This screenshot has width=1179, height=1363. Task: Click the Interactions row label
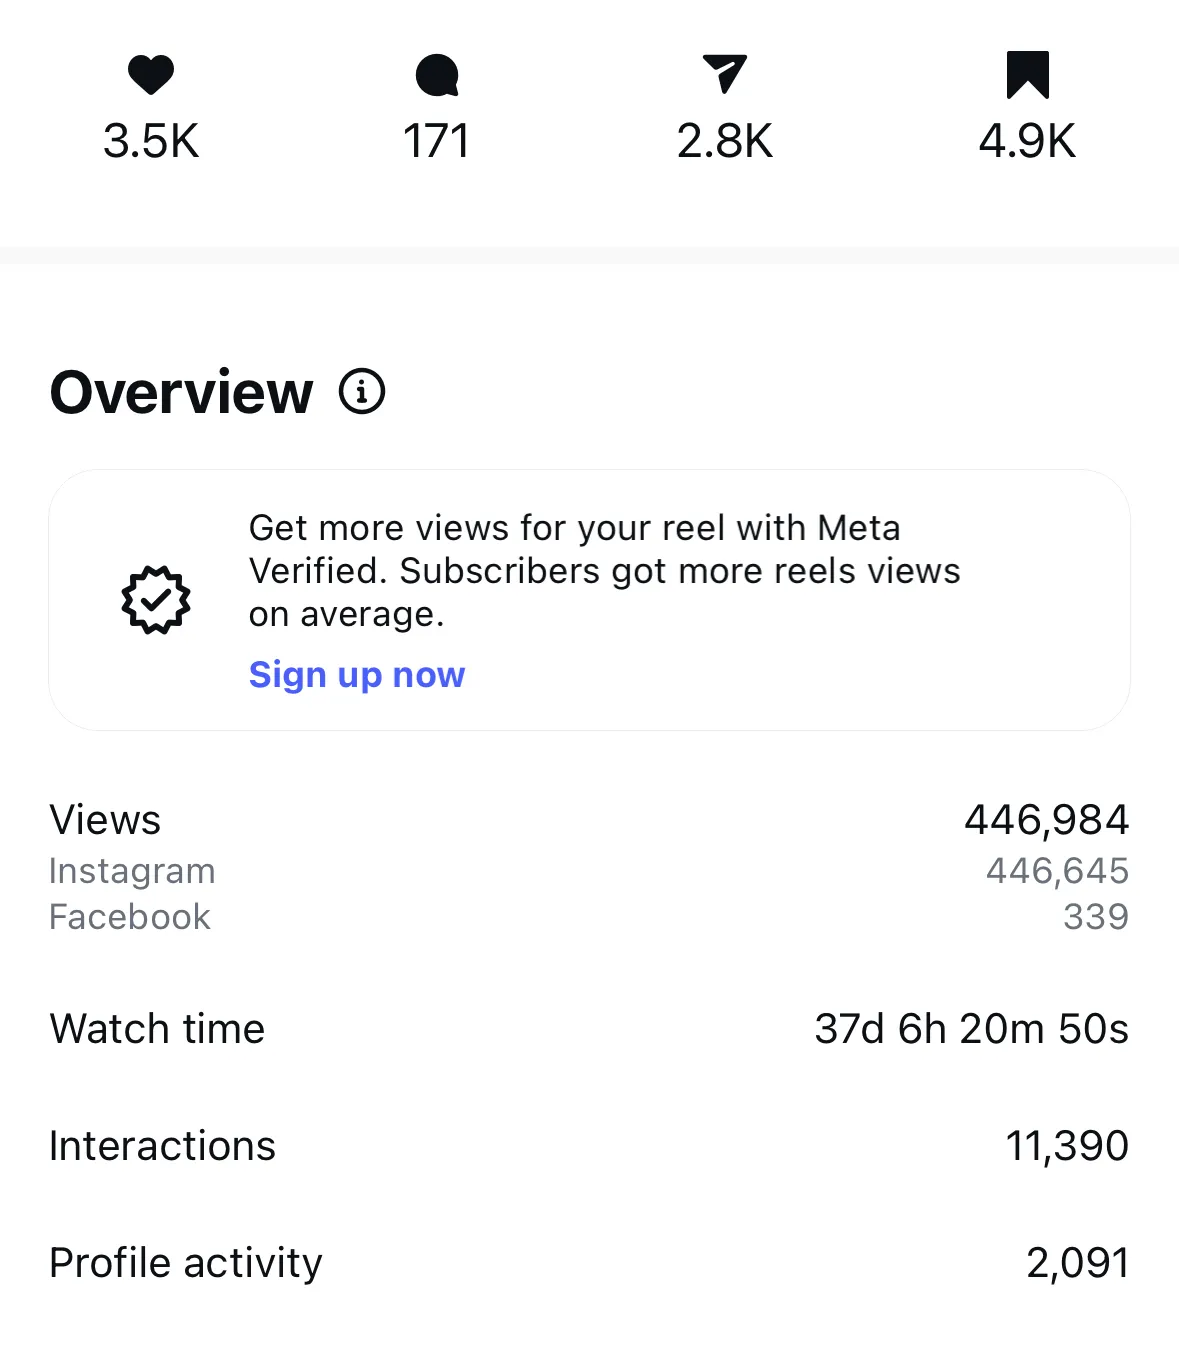point(162,1146)
